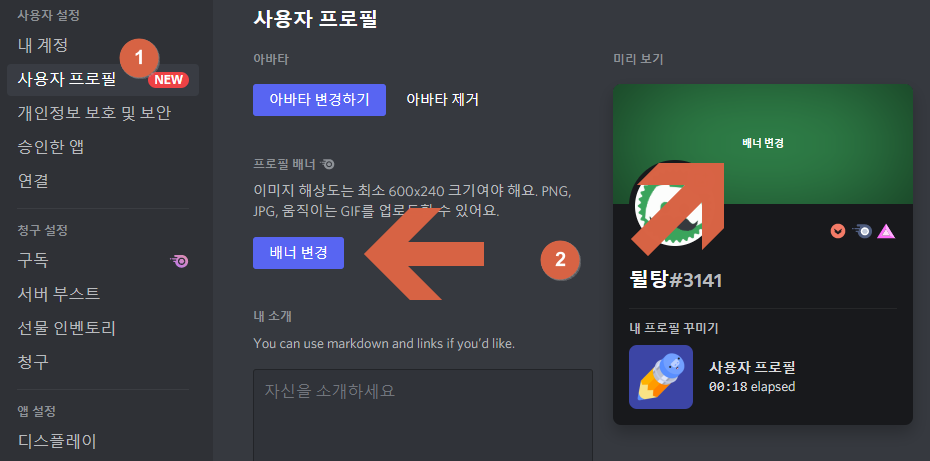Image resolution: width=930 pixels, height=461 pixels.
Task: Click the blue 배너 변경 button
Action: tap(298, 253)
